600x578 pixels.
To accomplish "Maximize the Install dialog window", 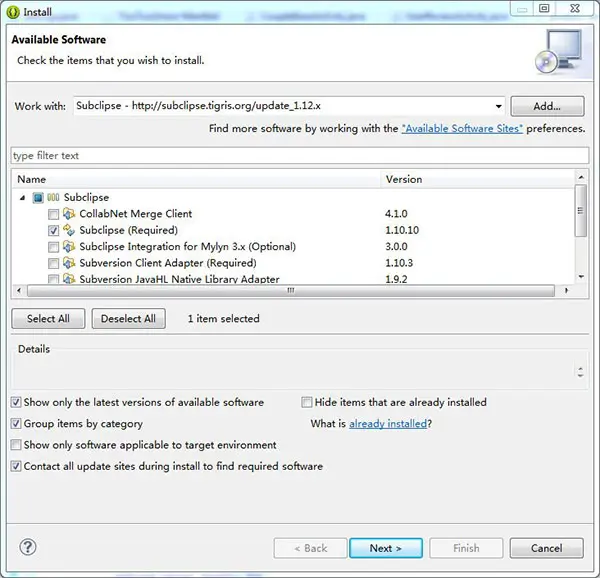I will (544, 8).
